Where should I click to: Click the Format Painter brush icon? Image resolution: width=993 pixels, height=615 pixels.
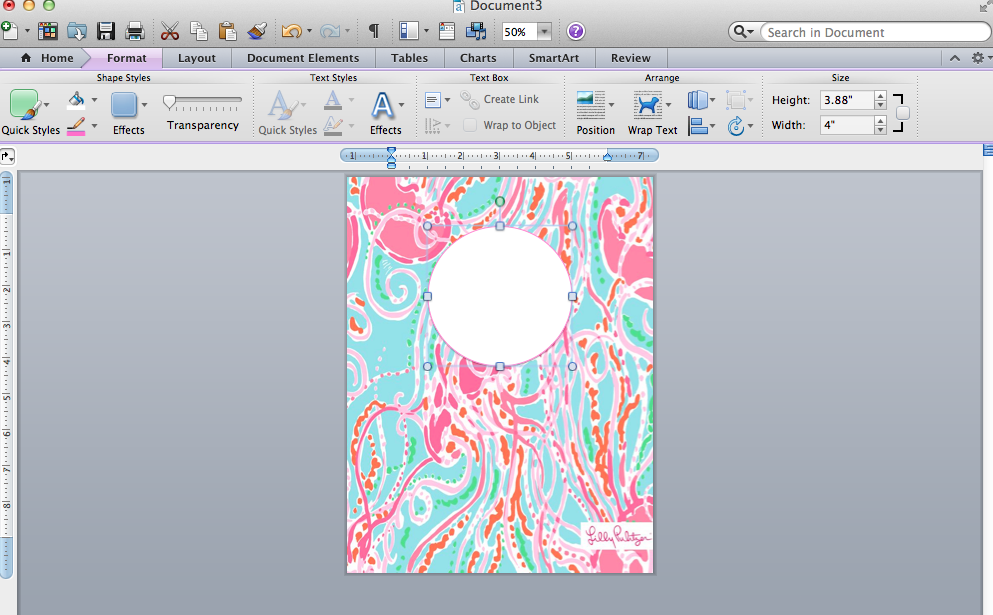pos(256,31)
